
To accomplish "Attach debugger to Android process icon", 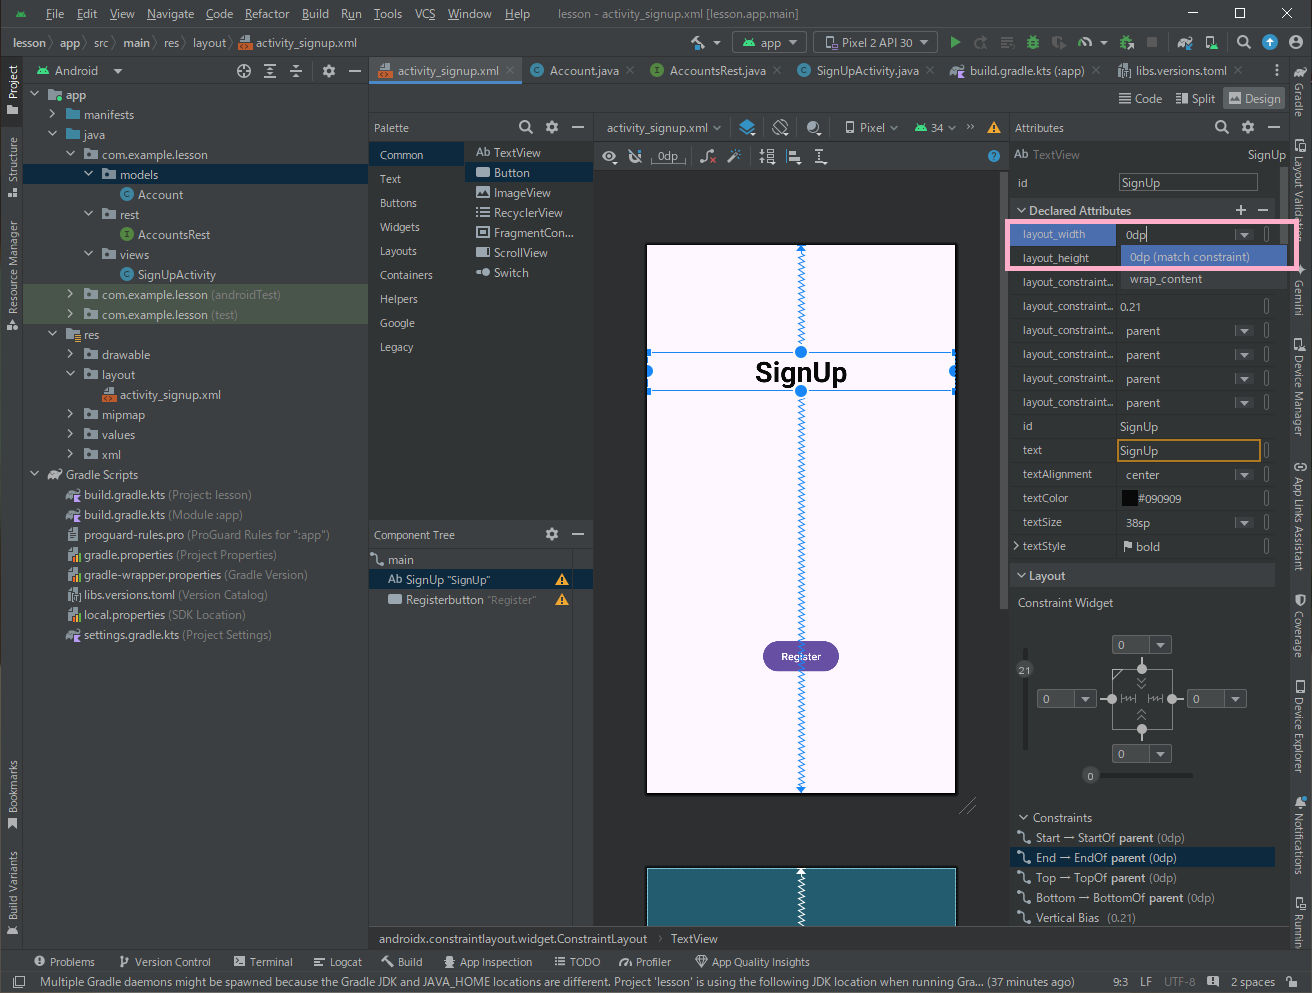I will (1127, 42).
